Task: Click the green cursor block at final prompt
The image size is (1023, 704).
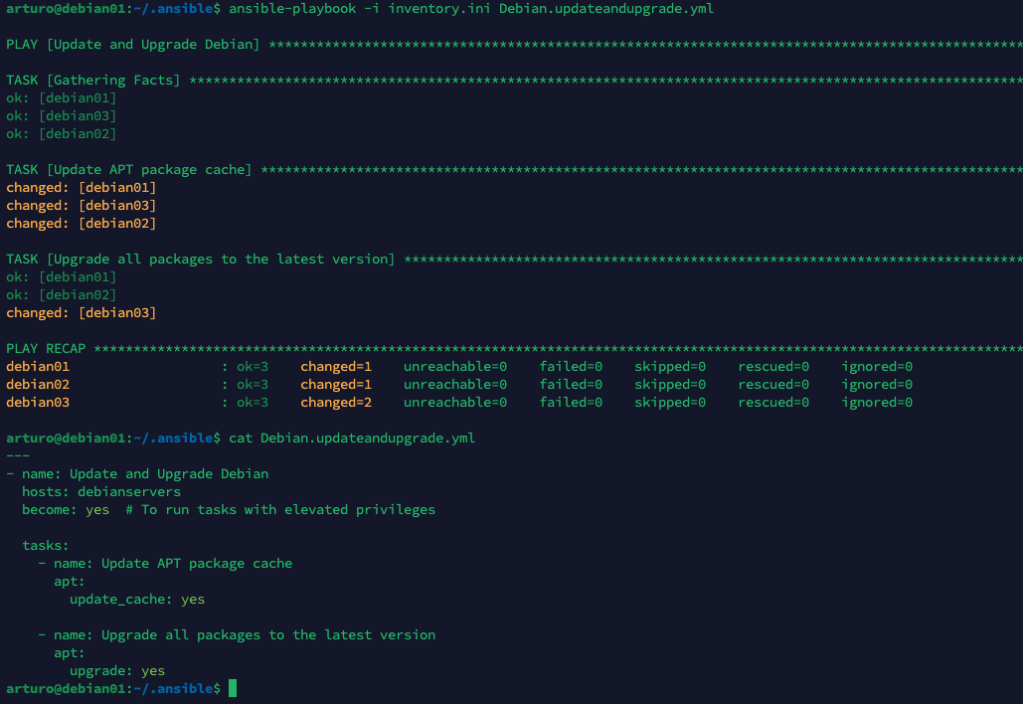Action: 233,688
